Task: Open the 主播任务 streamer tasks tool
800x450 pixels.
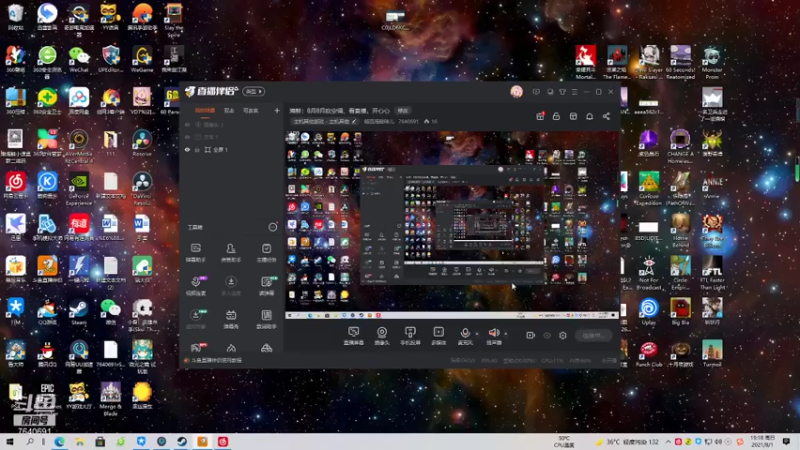Action: [x=266, y=253]
